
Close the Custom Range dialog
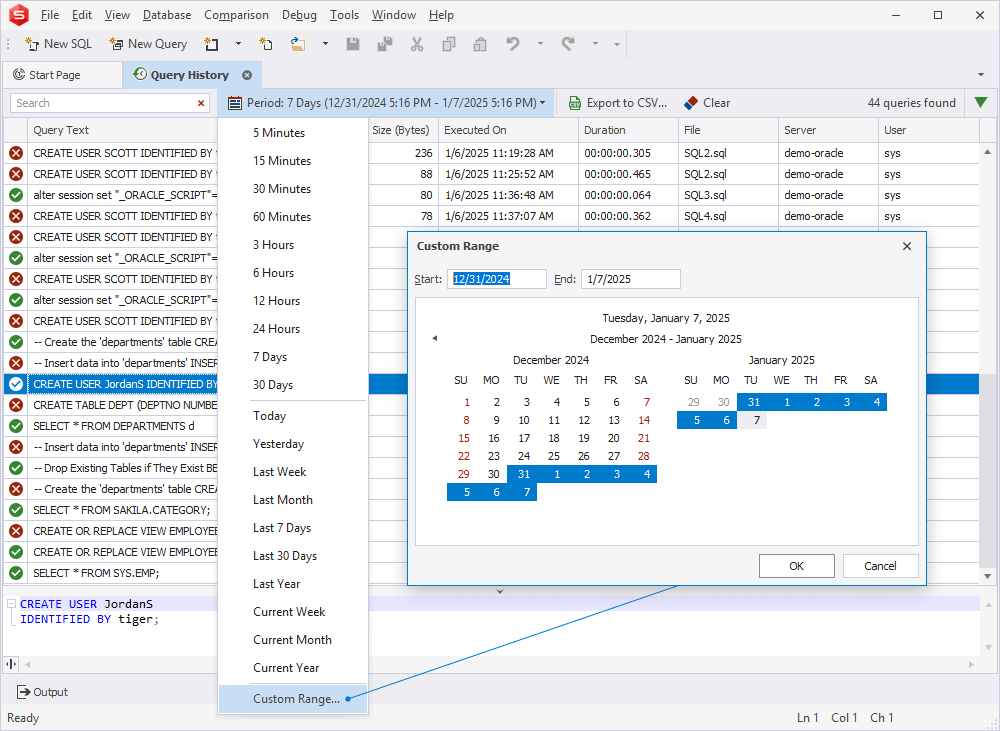[907, 246]
